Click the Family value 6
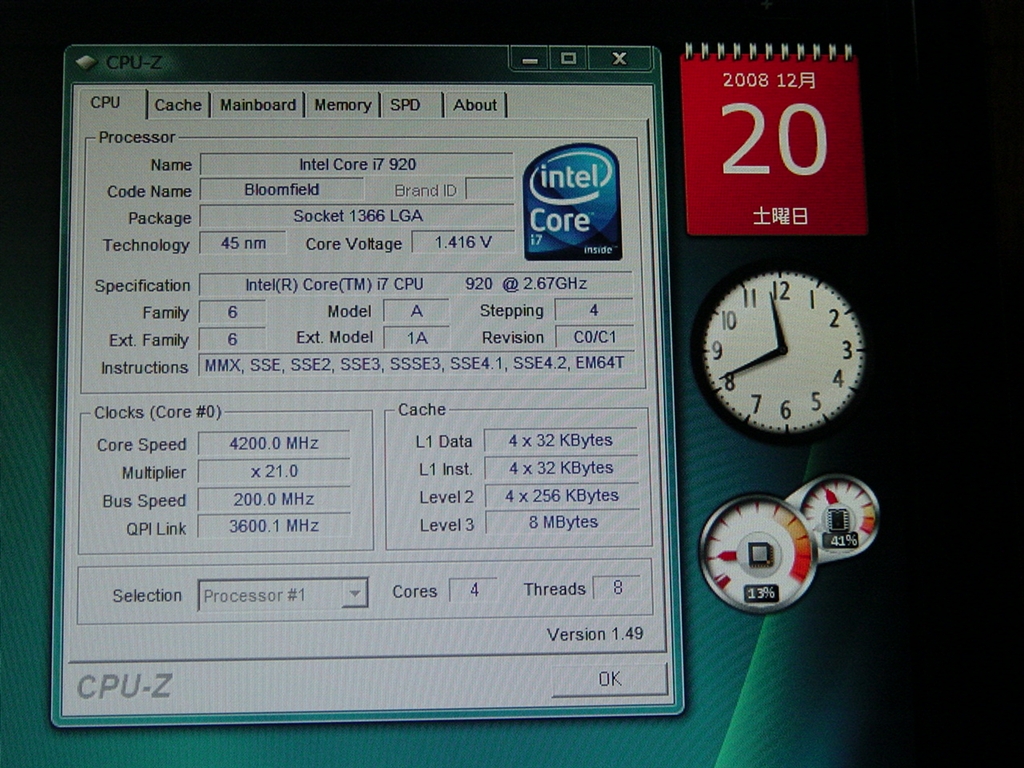Screen dimensions: 1024x768 tap(232, 312)
